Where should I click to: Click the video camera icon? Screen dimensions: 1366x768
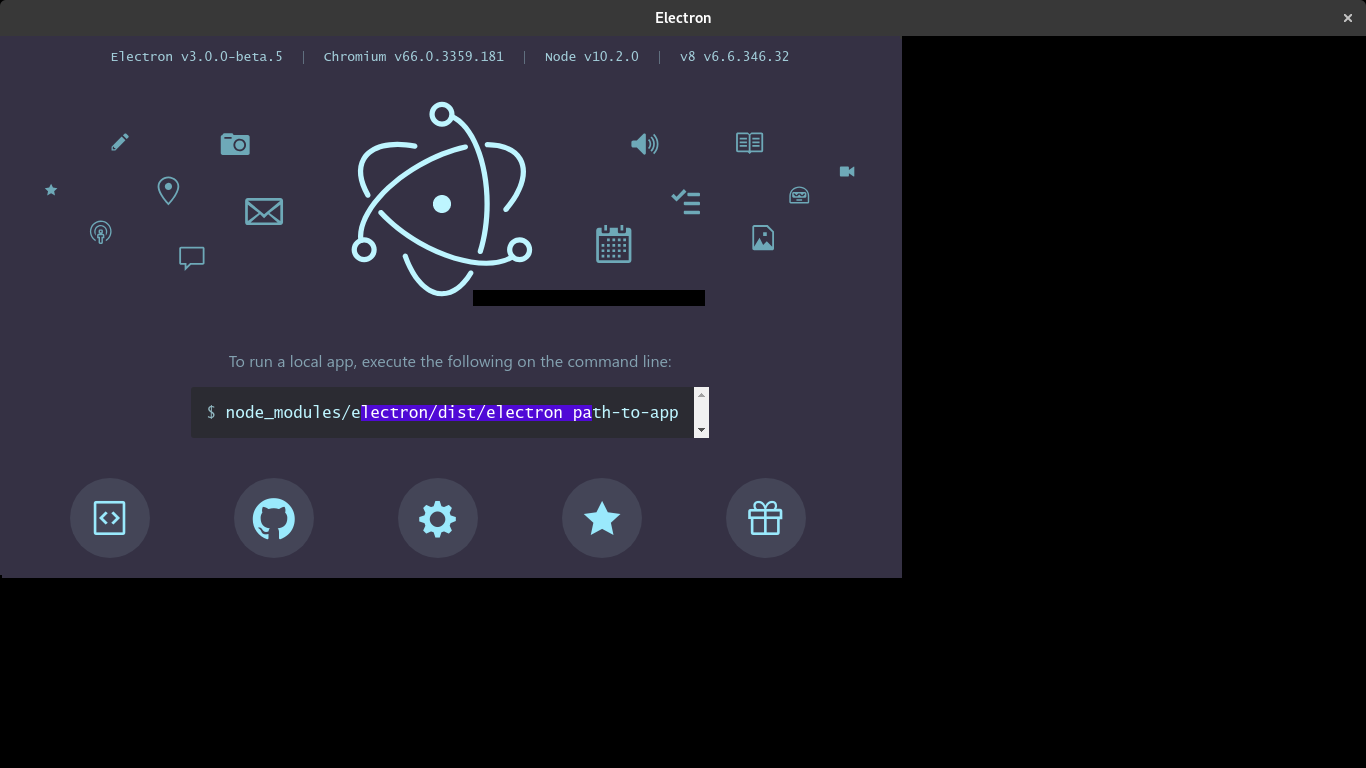[x=846, y=171]
